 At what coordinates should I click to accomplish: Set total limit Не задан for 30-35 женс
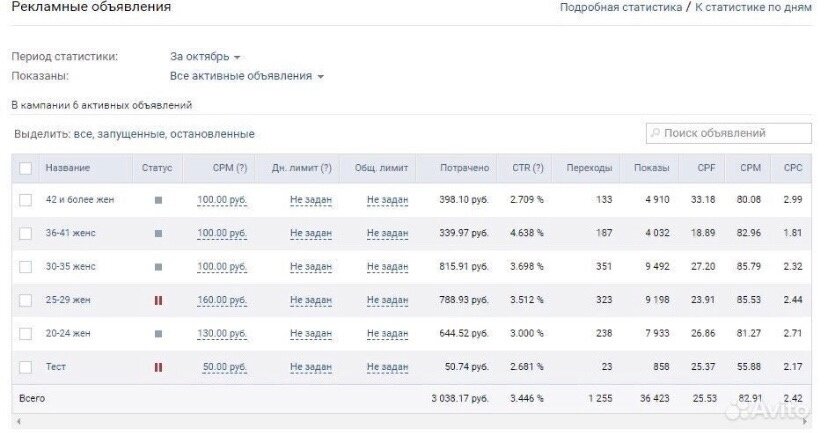[388, 266]
